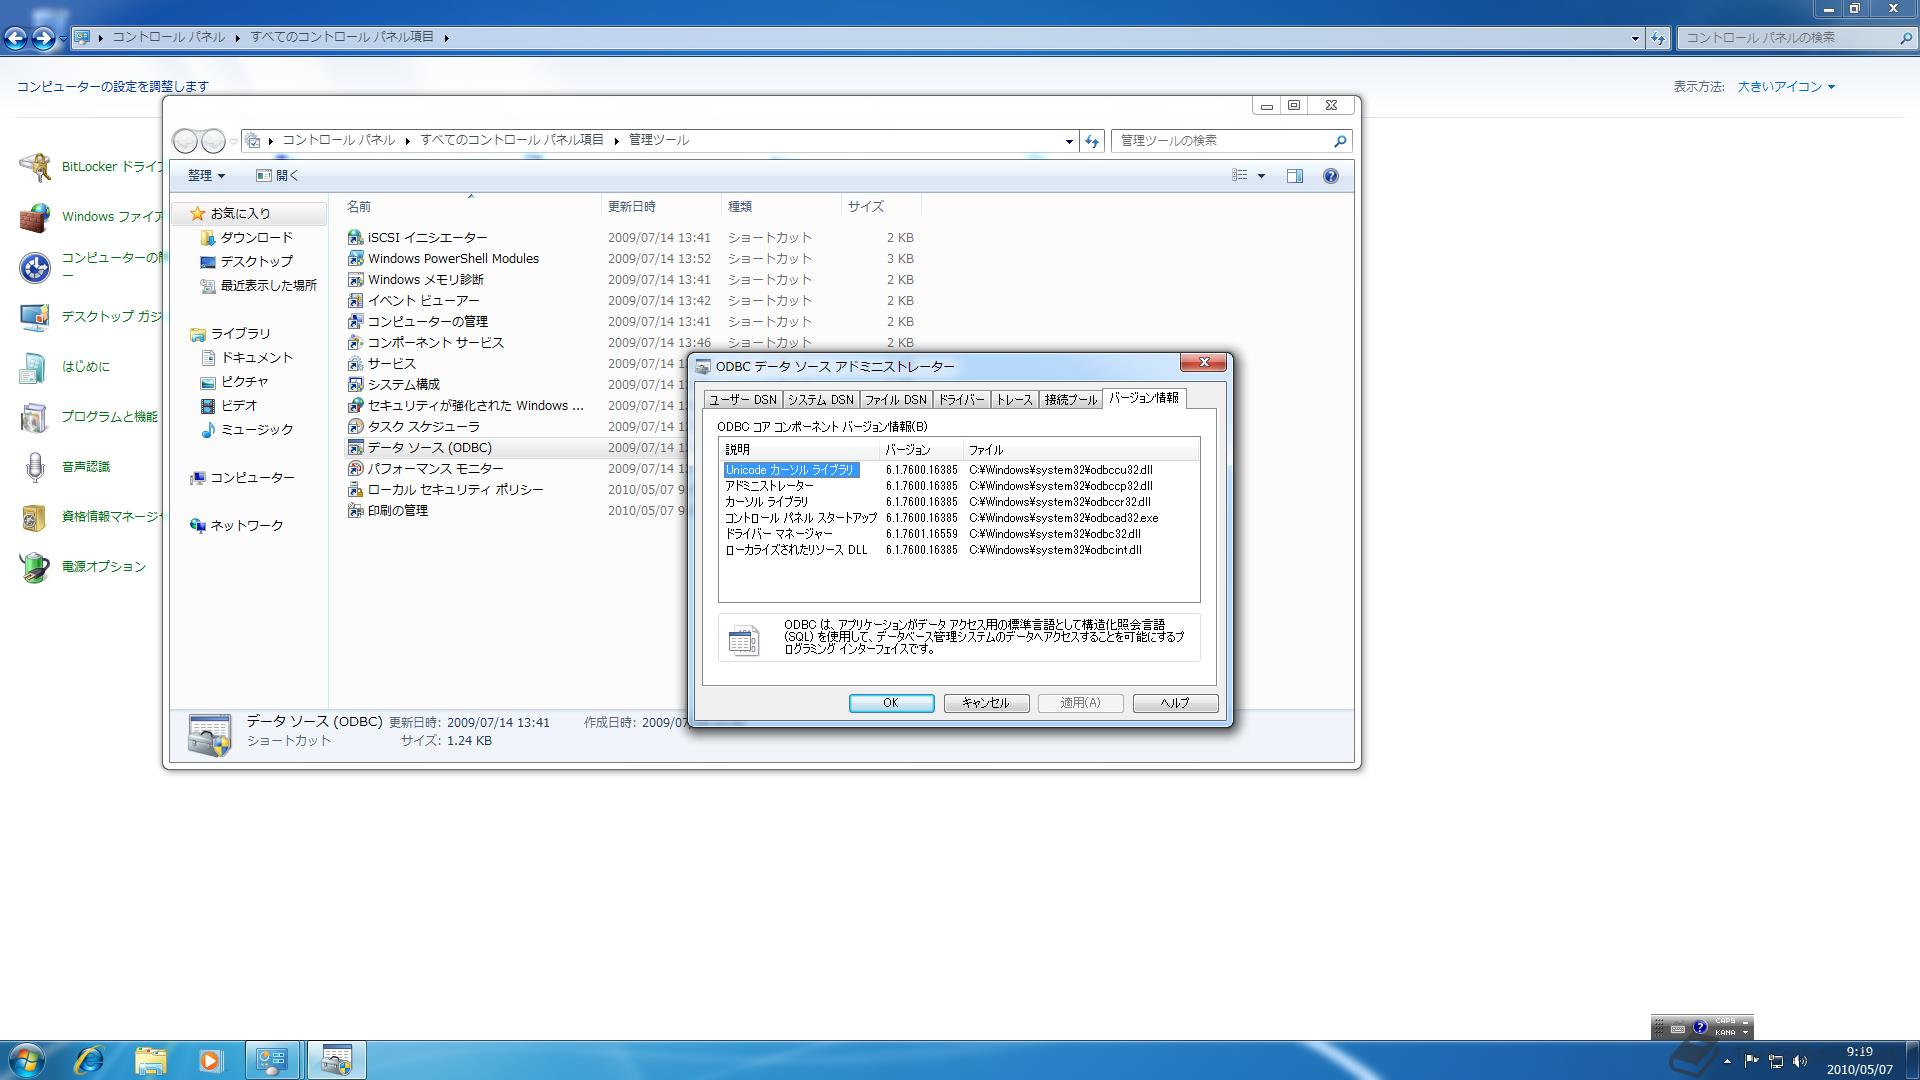1920x1080 pixels.
Task: Open the 整理 dropdown menu
Action: (x=206, y=176)
